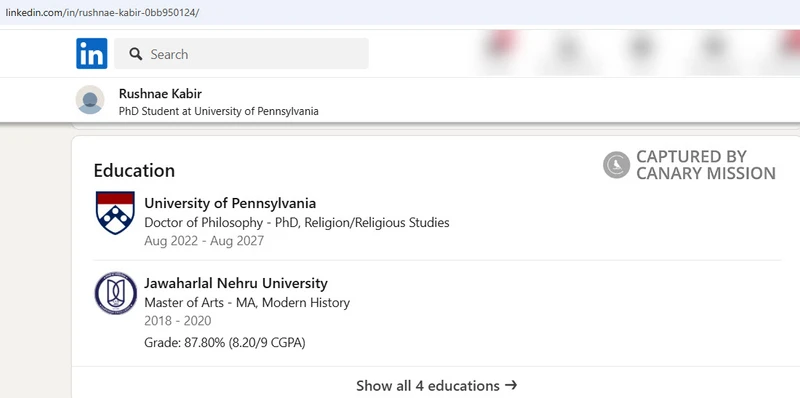Click the LinkedIn logo icon
This screenshot has height=398, width=800.
tap(92, 54)
